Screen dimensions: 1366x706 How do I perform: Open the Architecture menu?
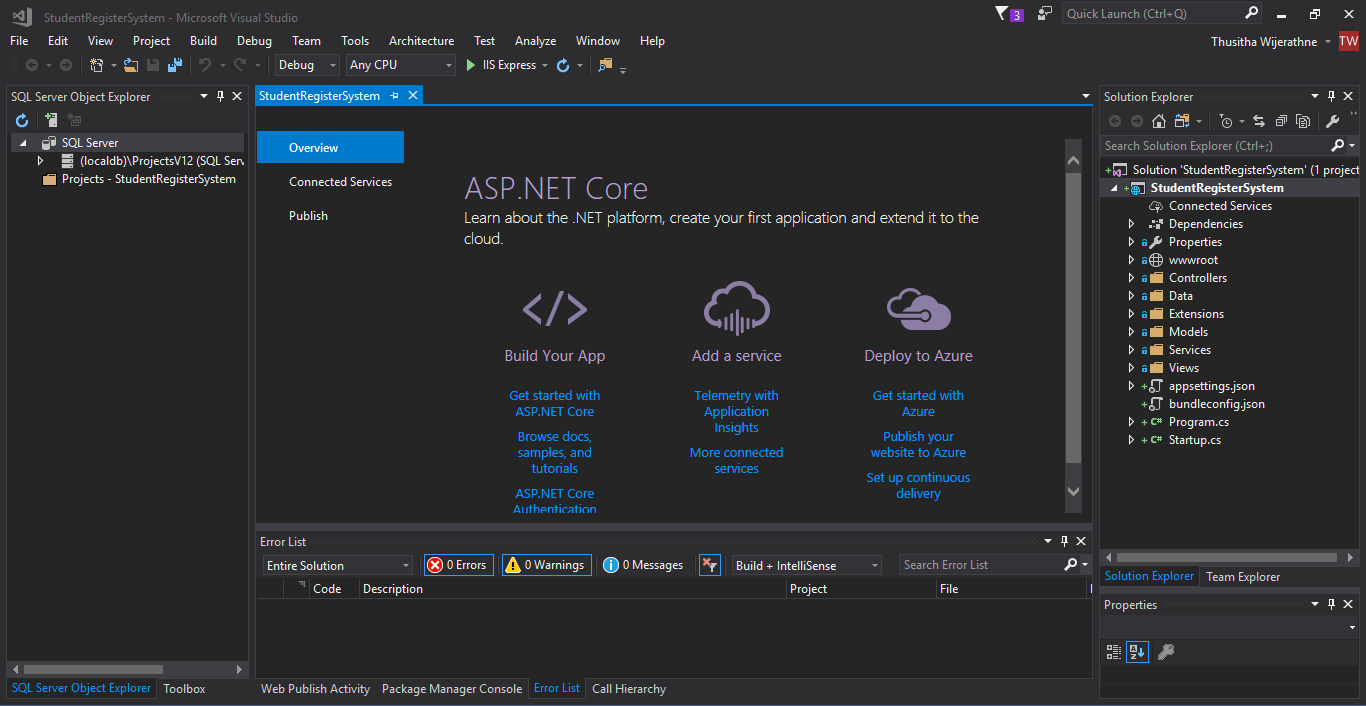pyautogui.click(x=421, y=41)
